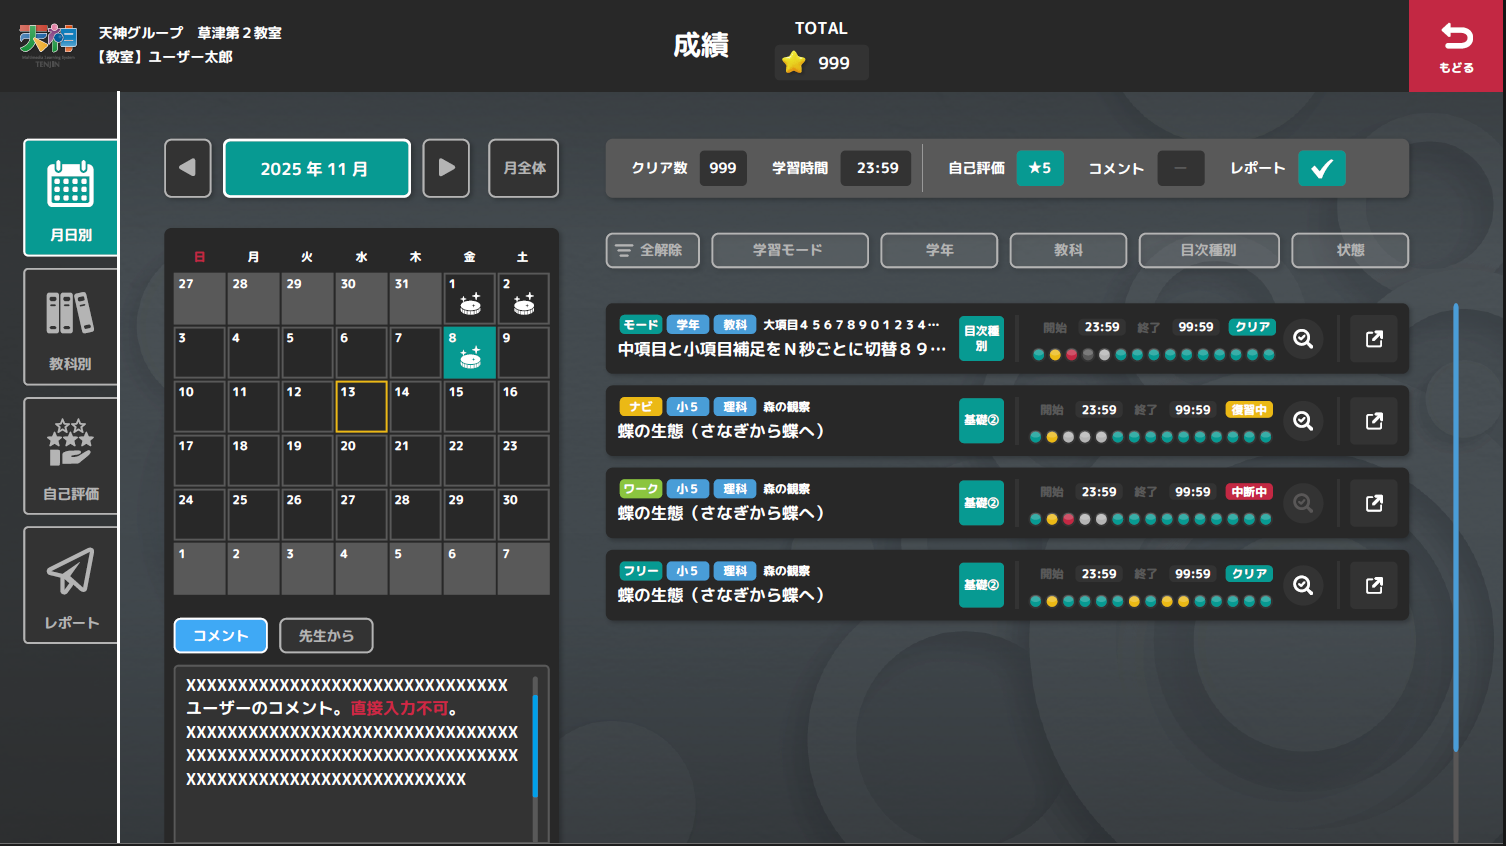Expand the 目次種別 filter dropdown
Image resolution: width=1506 pixels, height=846 pixels.
pos(1208,250)
